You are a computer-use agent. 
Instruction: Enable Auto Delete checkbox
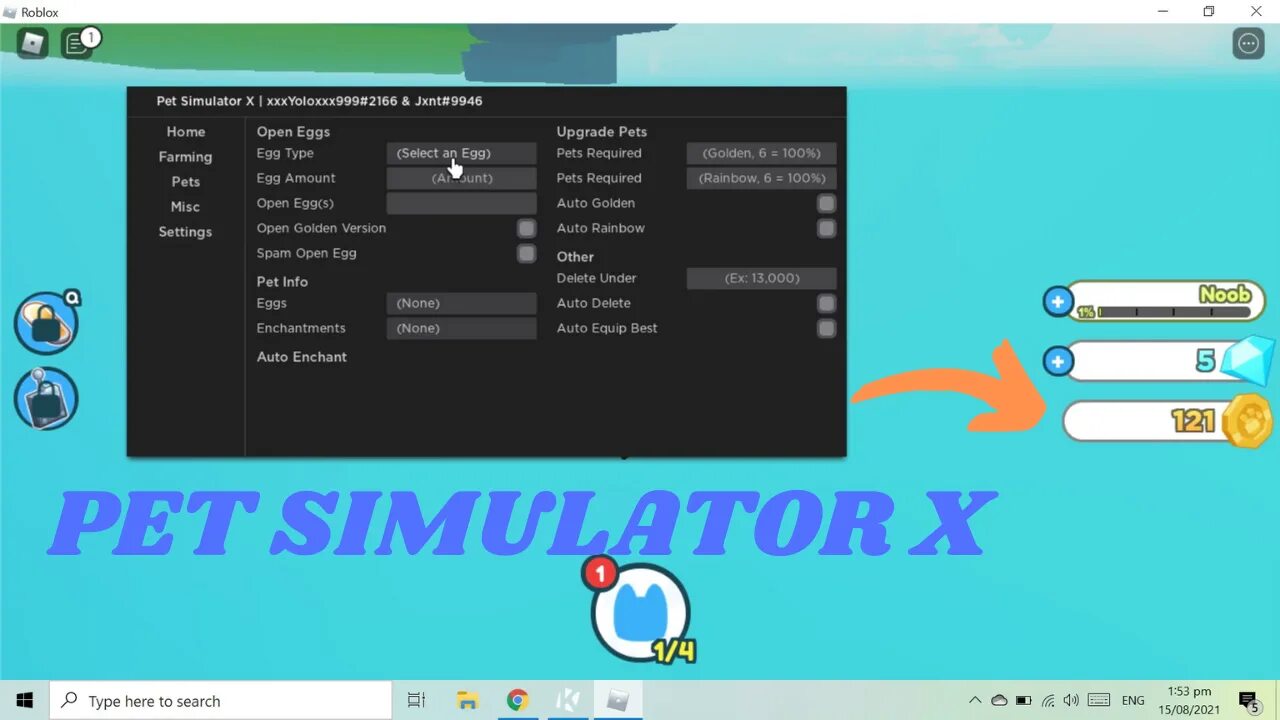[x=826, y=303]
